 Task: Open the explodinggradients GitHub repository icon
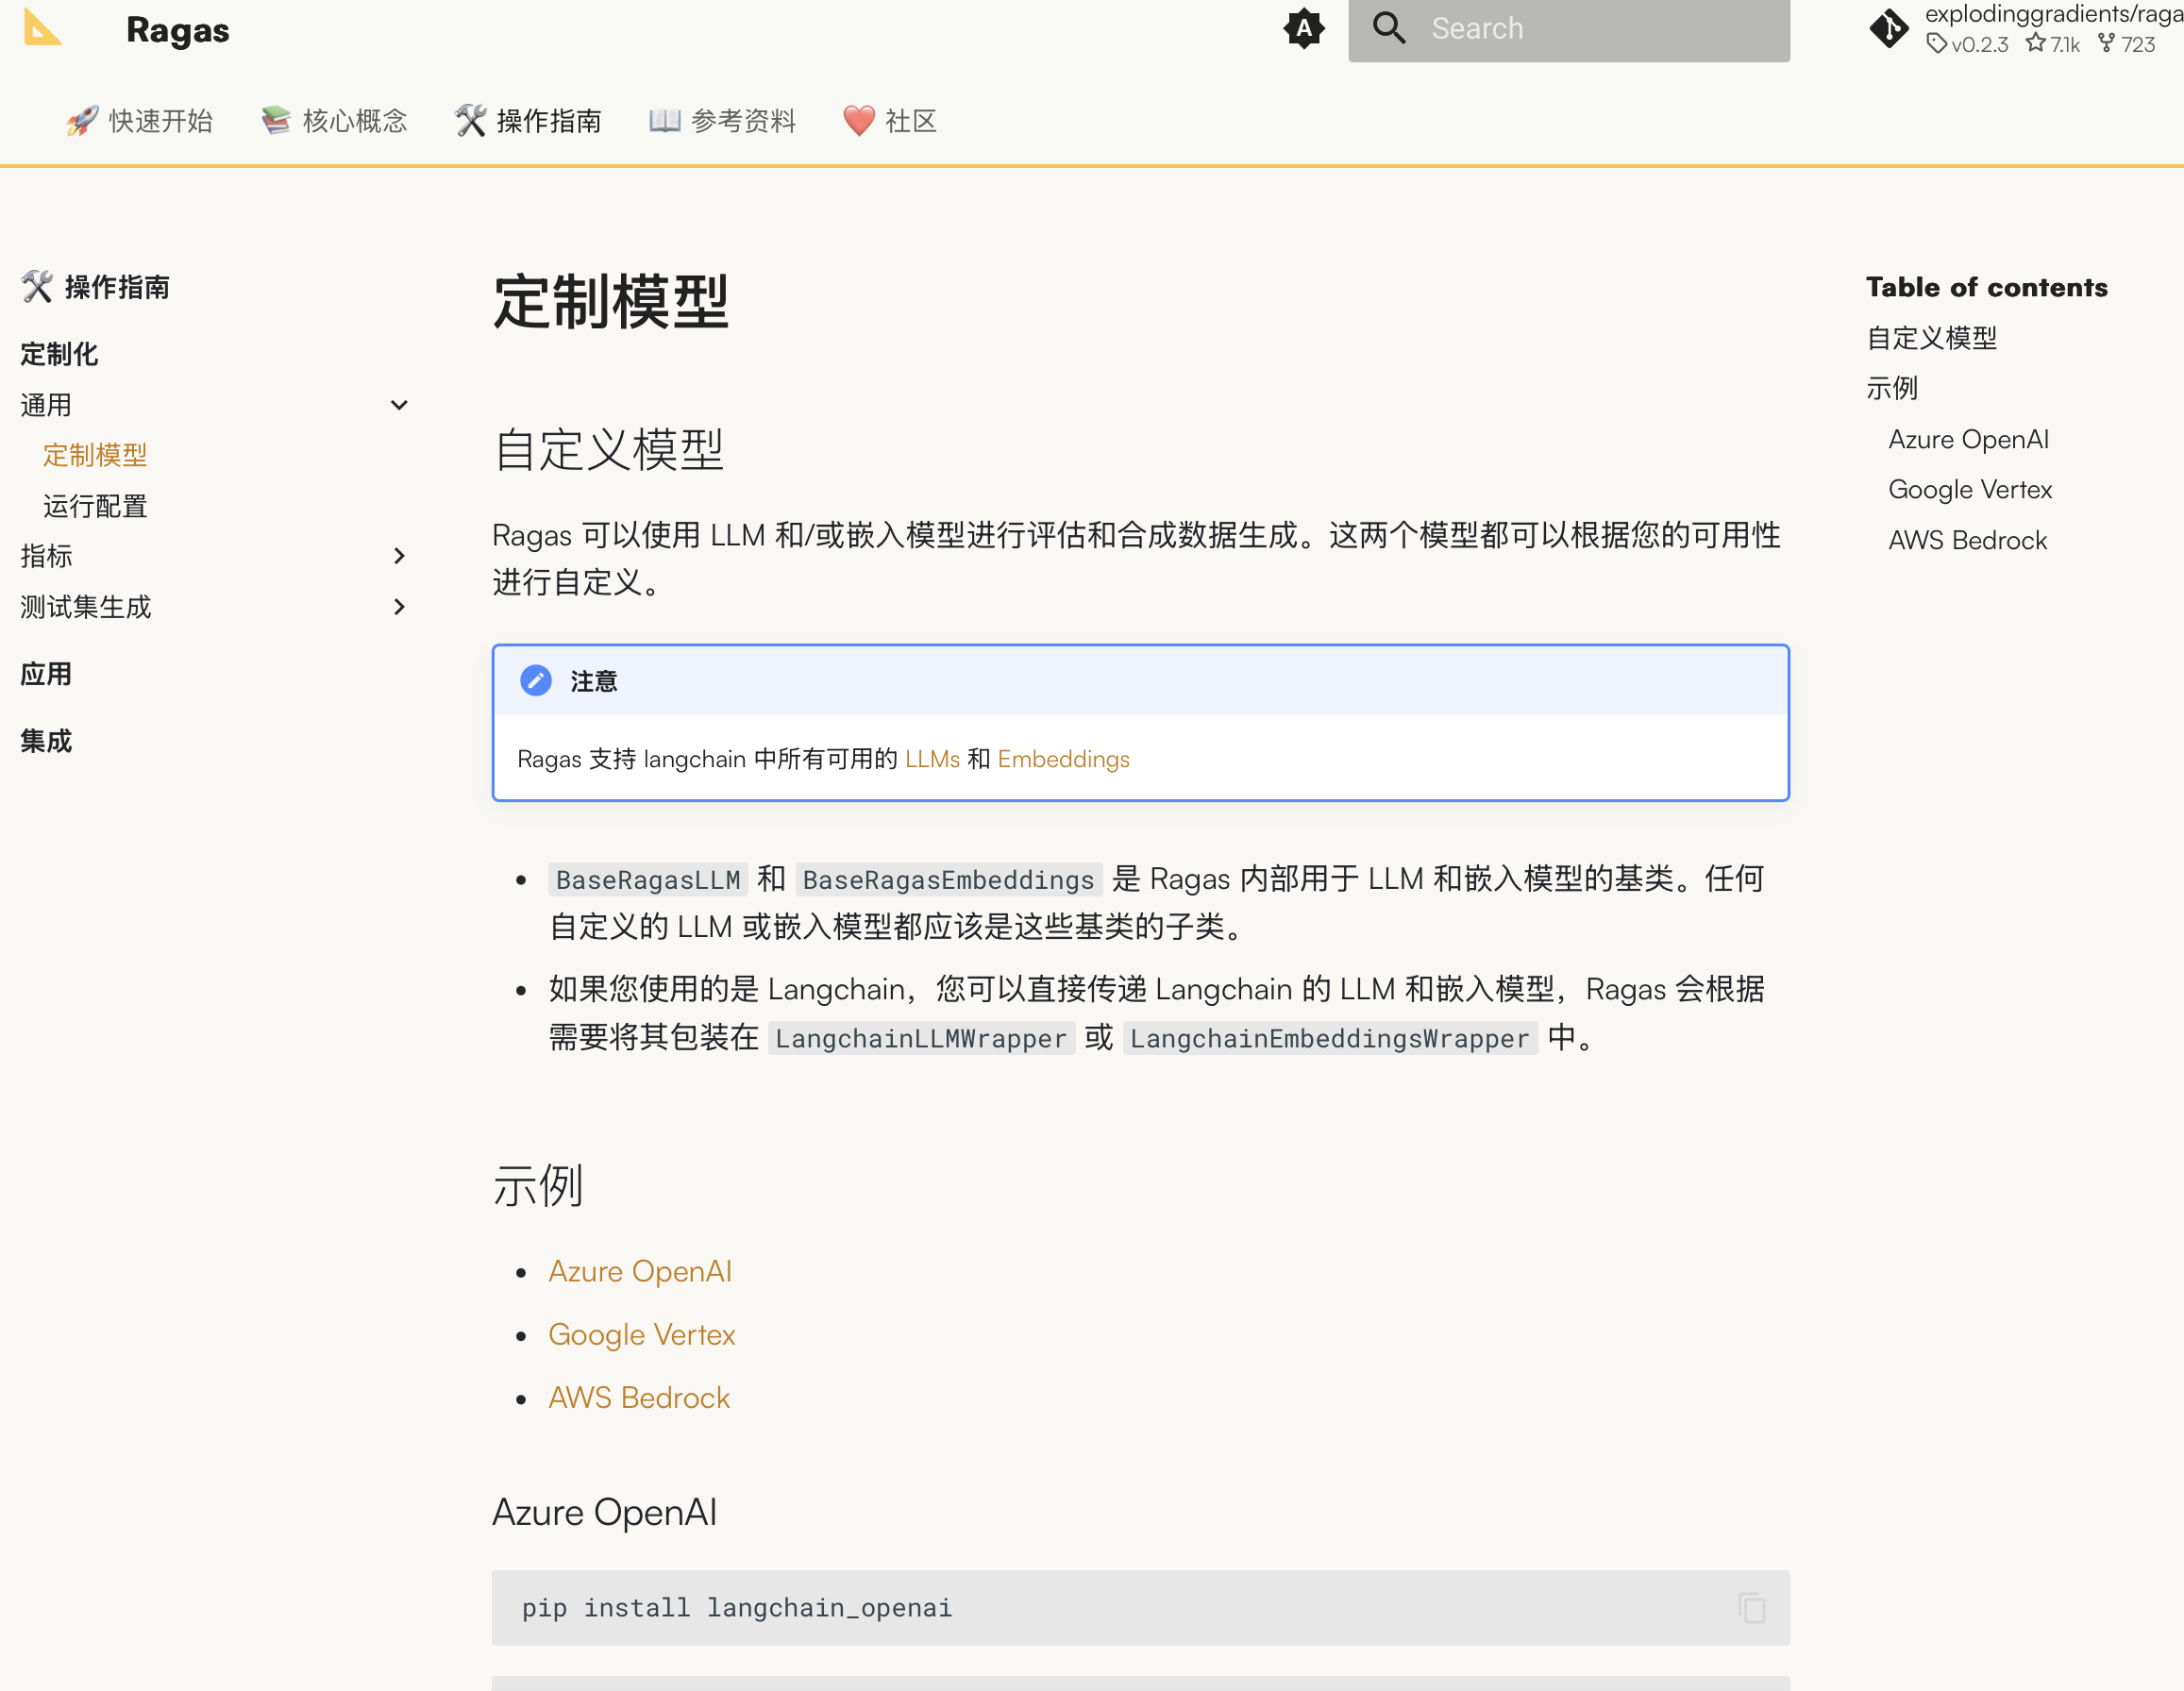pyautogui.click(x=1889, y=28)
